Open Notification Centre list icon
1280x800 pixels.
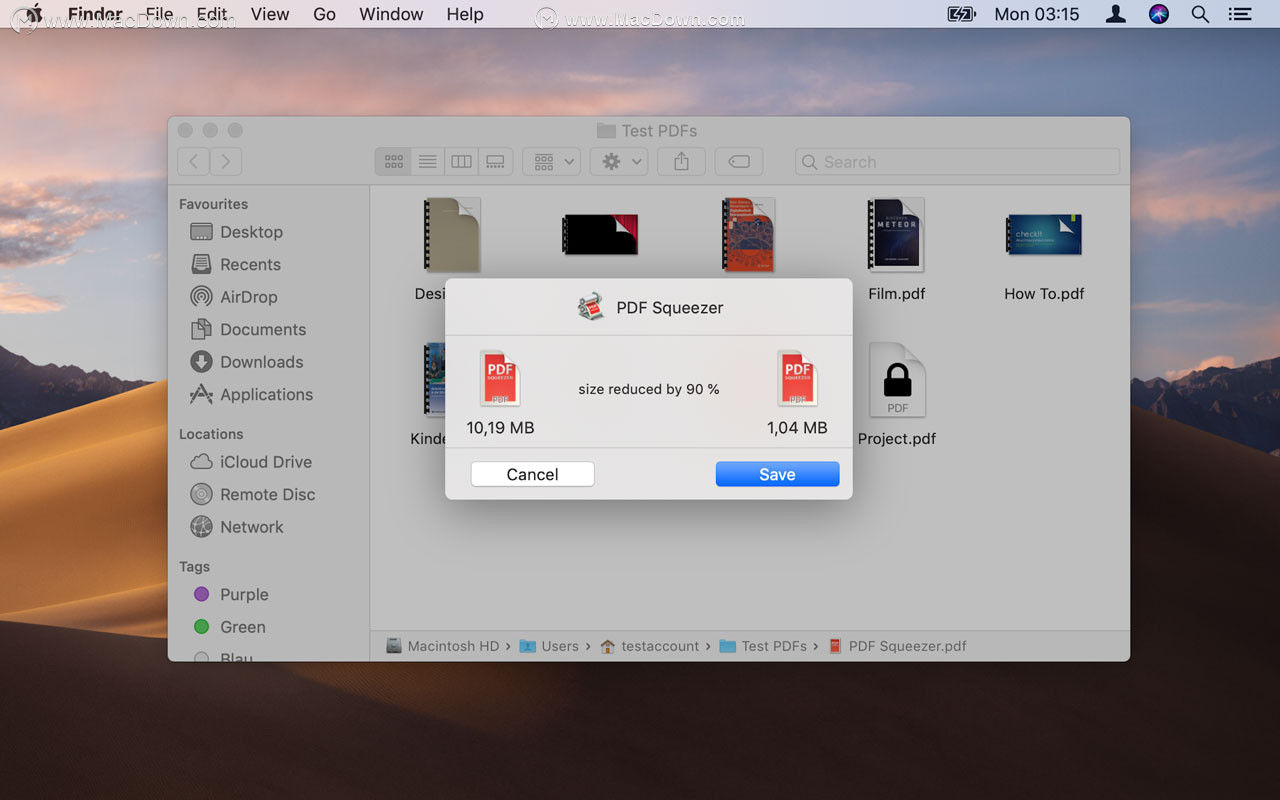point(1240,14)
